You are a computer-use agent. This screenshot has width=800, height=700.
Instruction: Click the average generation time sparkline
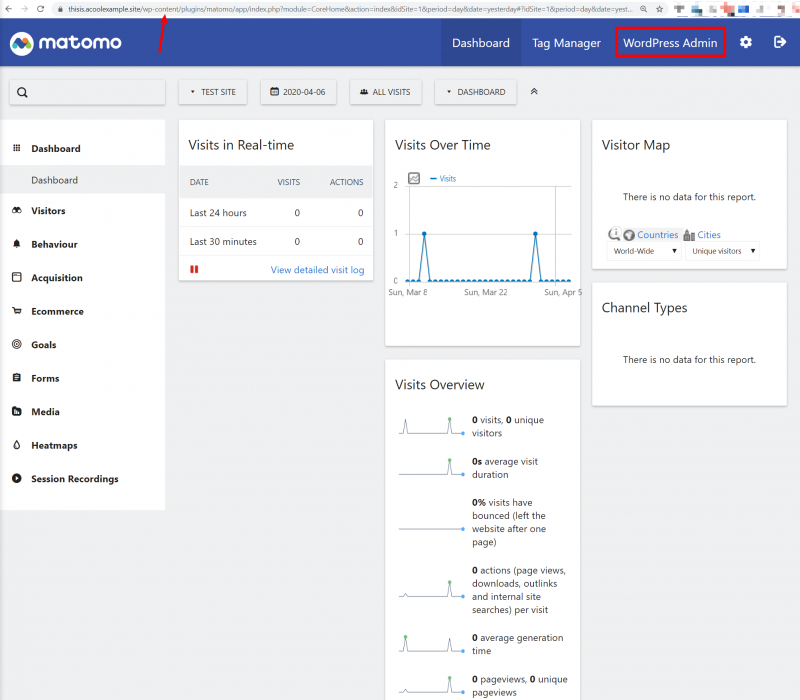[432, 644]
